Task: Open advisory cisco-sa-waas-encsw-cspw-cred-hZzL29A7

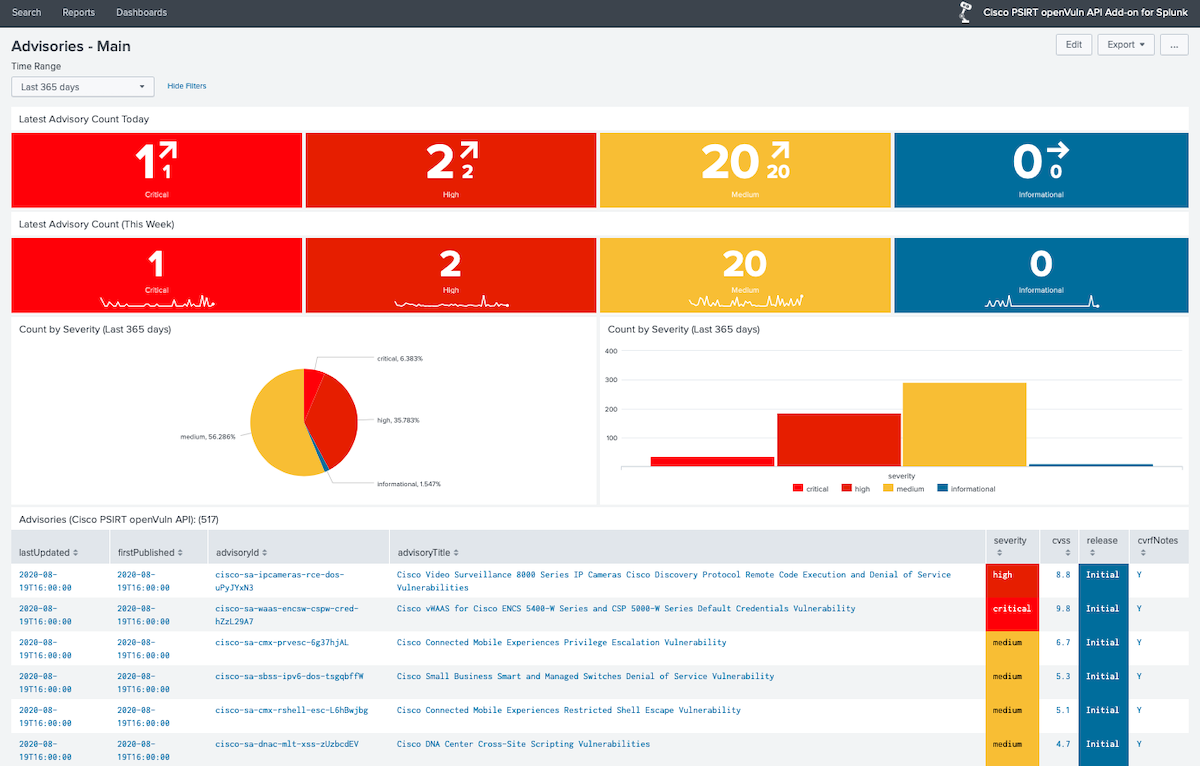Action: point(286,615)
